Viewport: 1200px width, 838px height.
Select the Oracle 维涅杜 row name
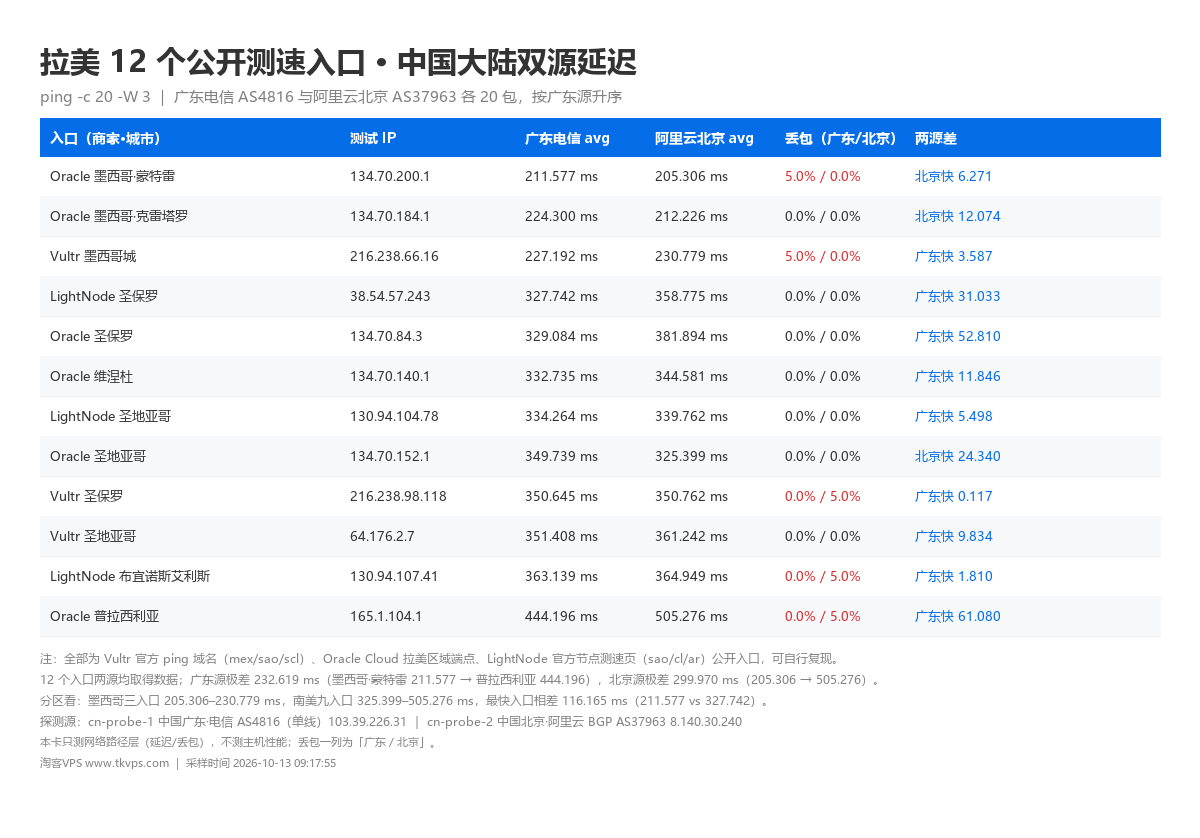(91, 376)
